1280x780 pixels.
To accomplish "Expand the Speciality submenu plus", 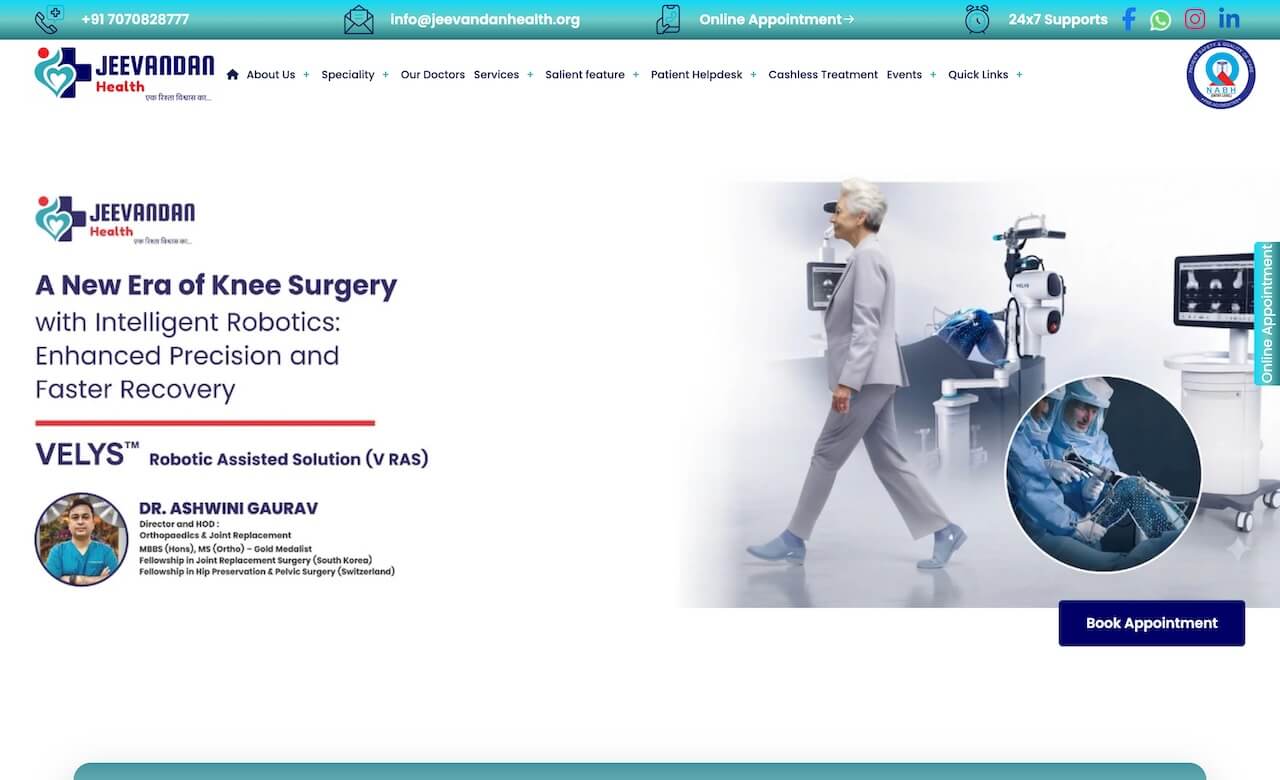I will 385,75.
